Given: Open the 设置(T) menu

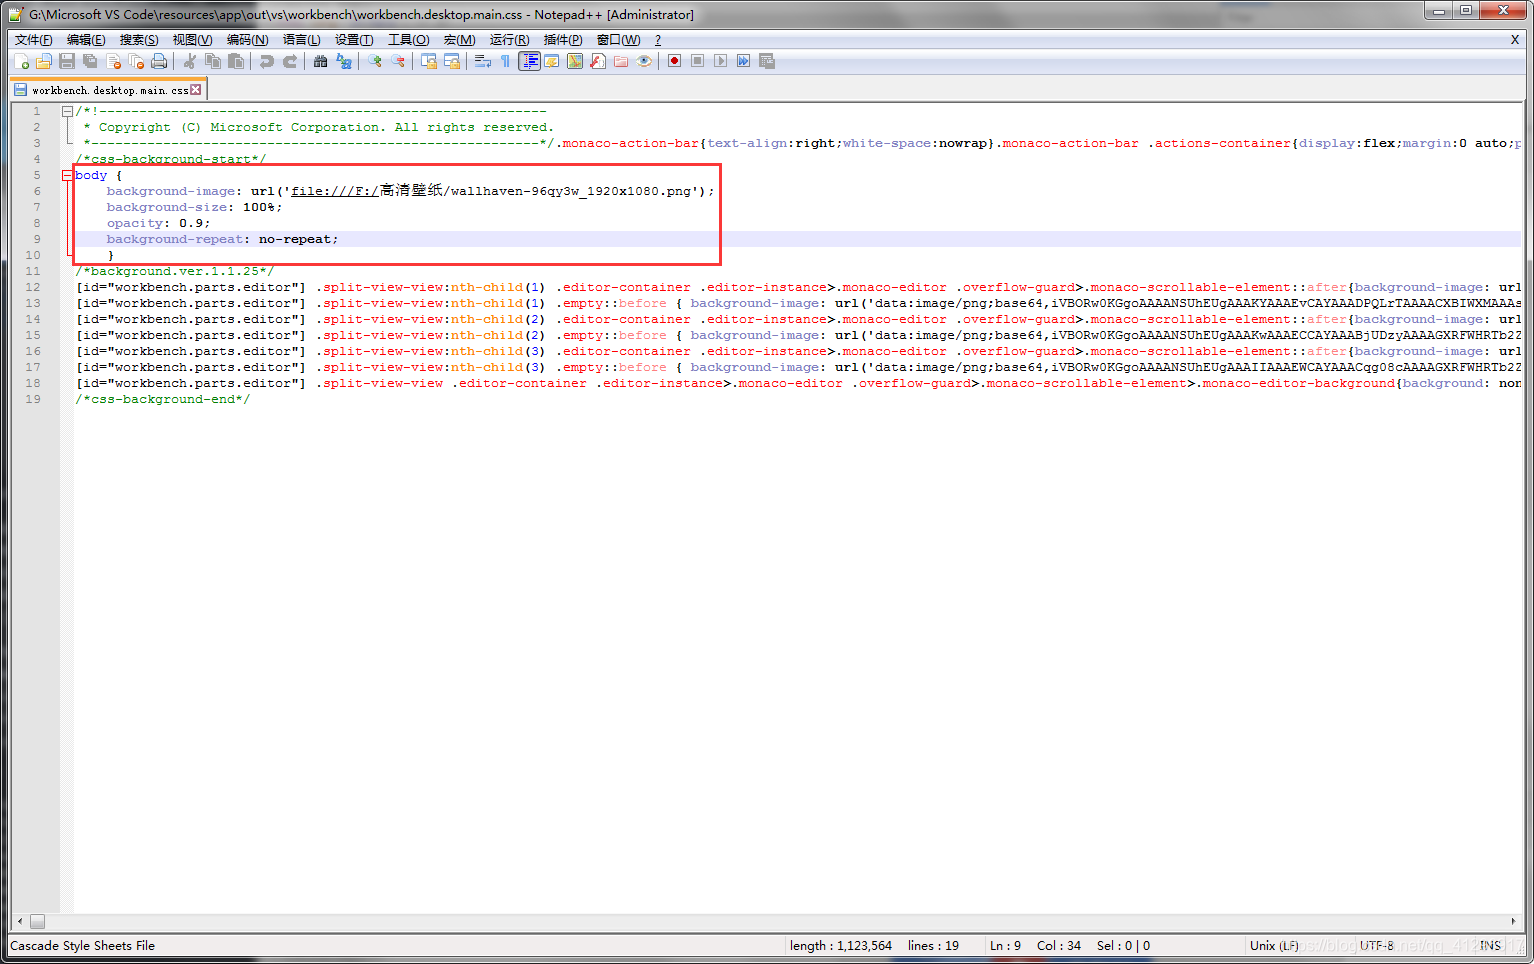Looking at the screenshot, I should coord(354,40).
